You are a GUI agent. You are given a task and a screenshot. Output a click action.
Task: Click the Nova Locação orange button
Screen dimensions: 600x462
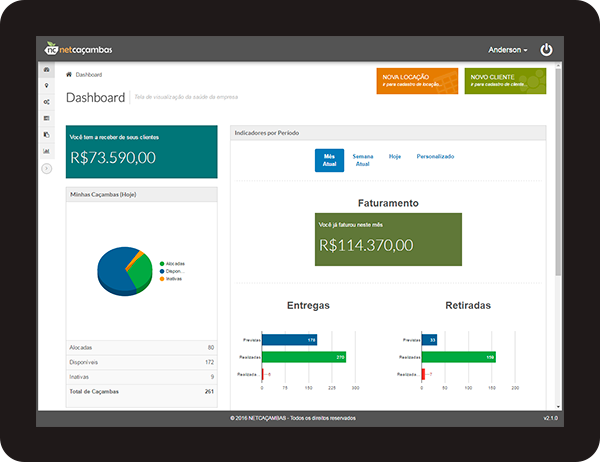[x=417, y=81]
